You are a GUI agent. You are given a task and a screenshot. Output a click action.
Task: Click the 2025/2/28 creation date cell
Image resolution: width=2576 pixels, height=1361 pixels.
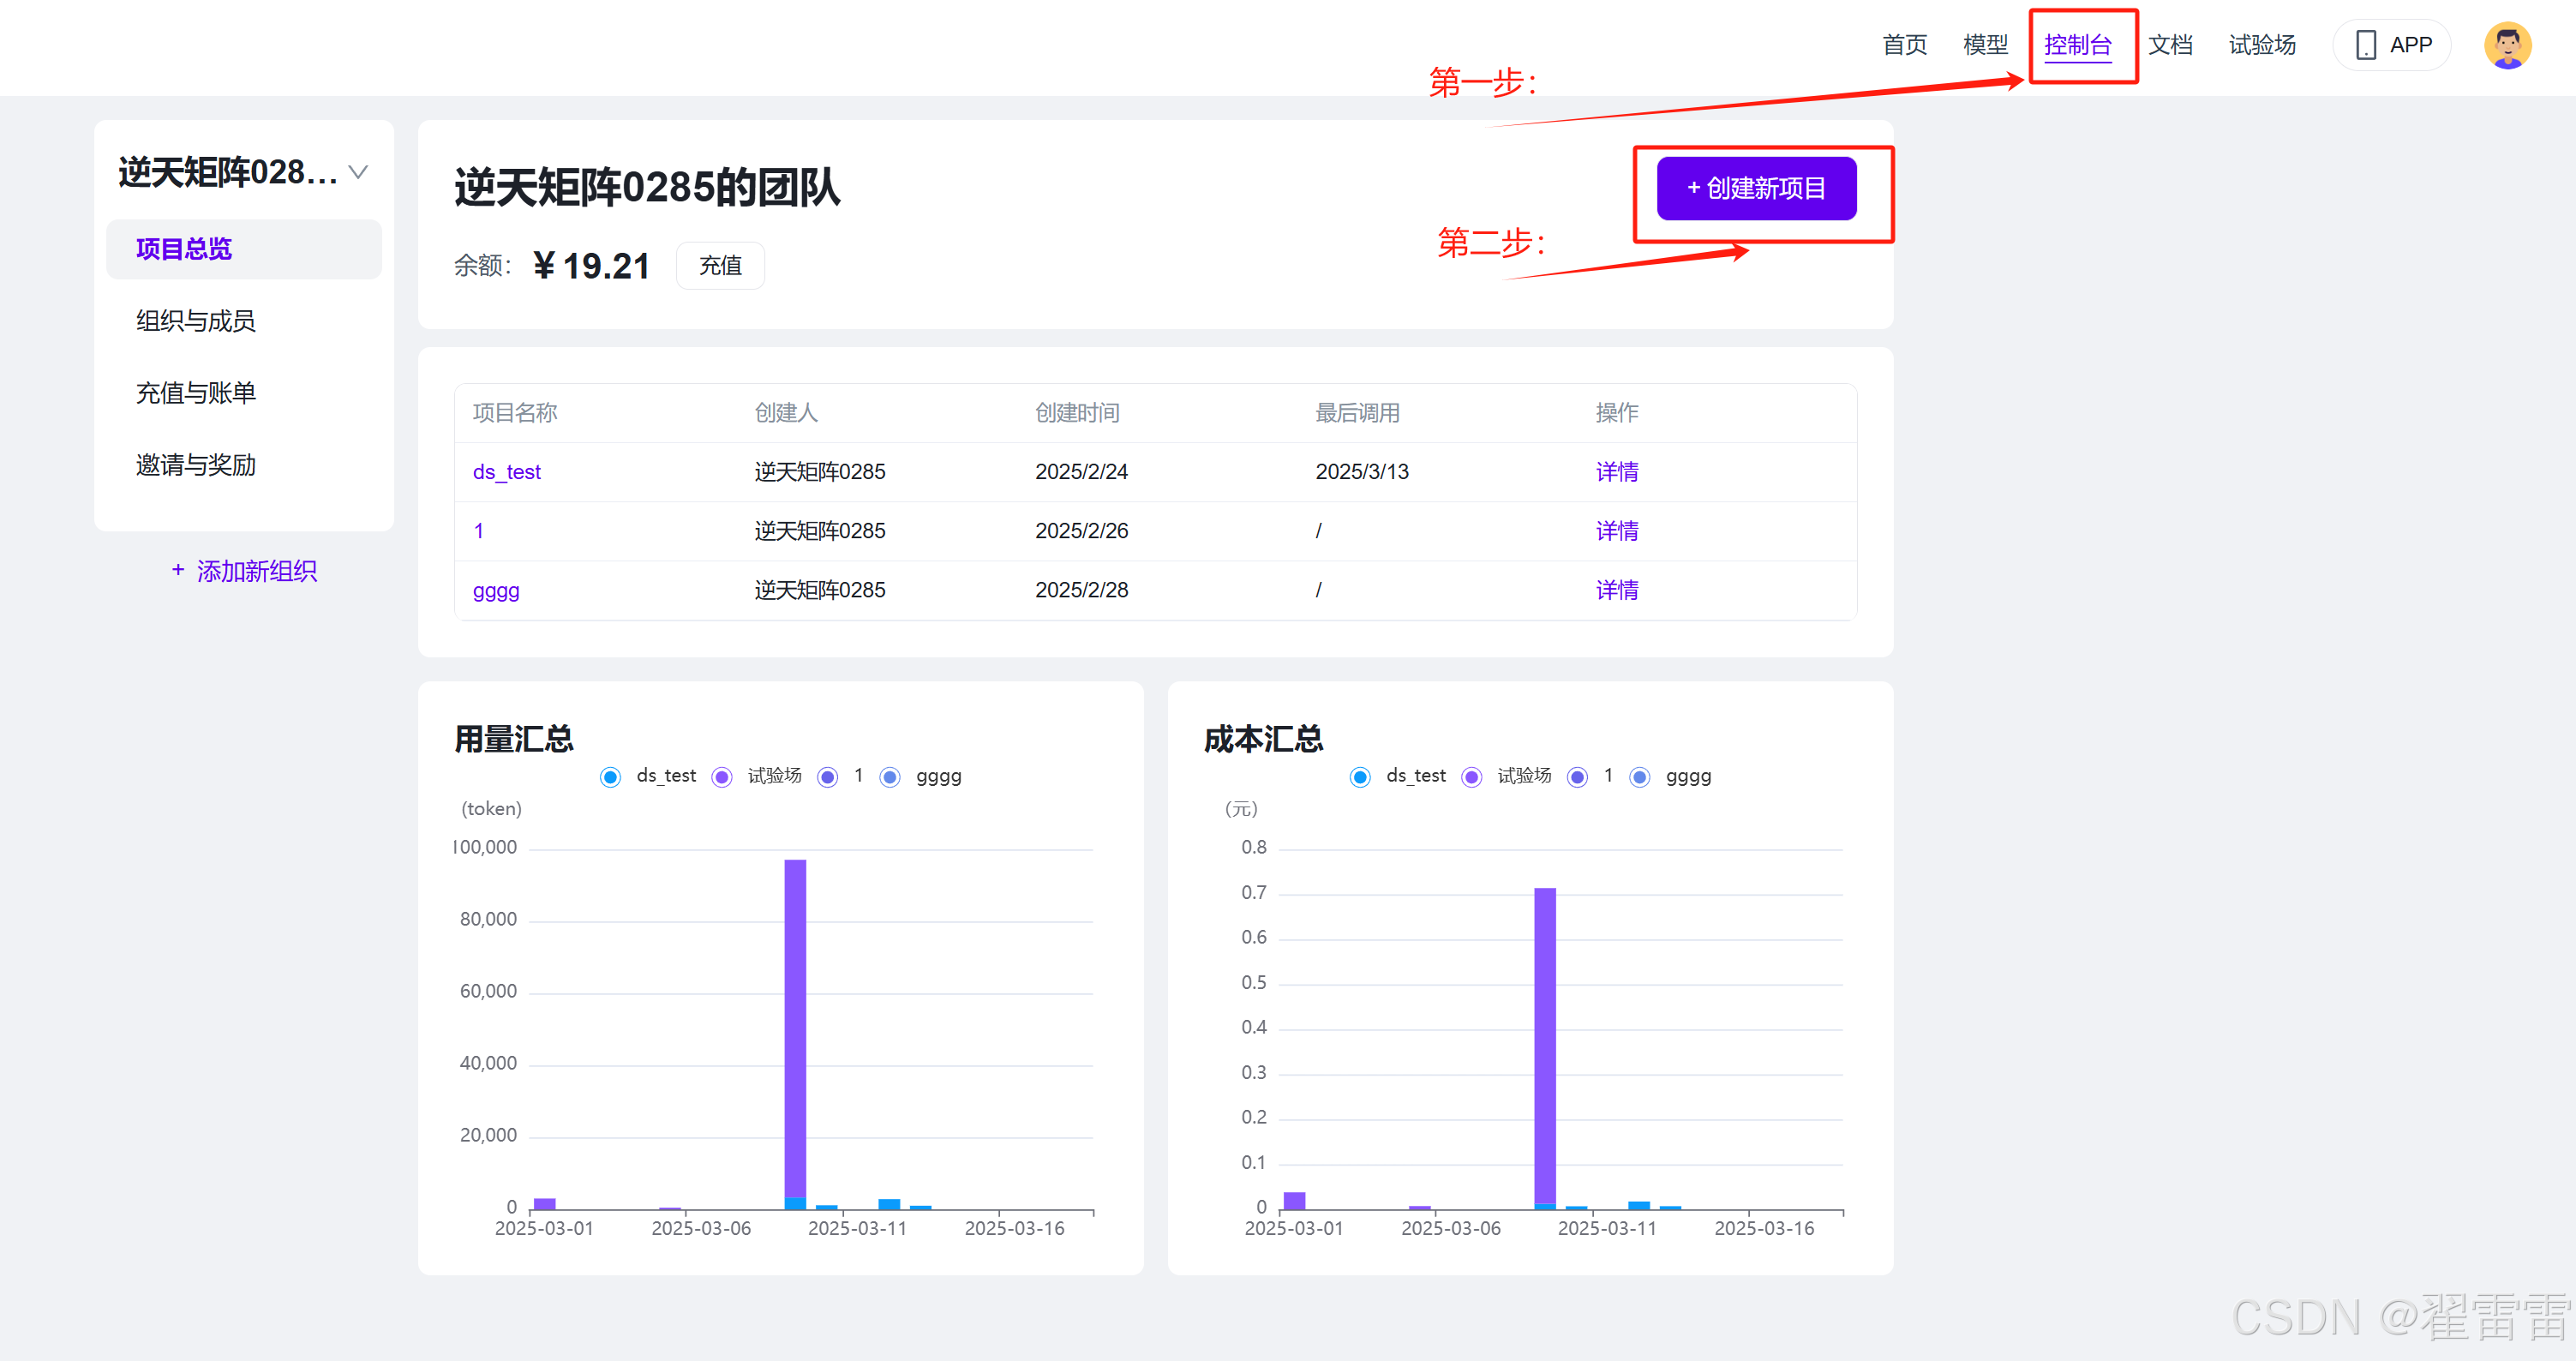(1081, 590)
